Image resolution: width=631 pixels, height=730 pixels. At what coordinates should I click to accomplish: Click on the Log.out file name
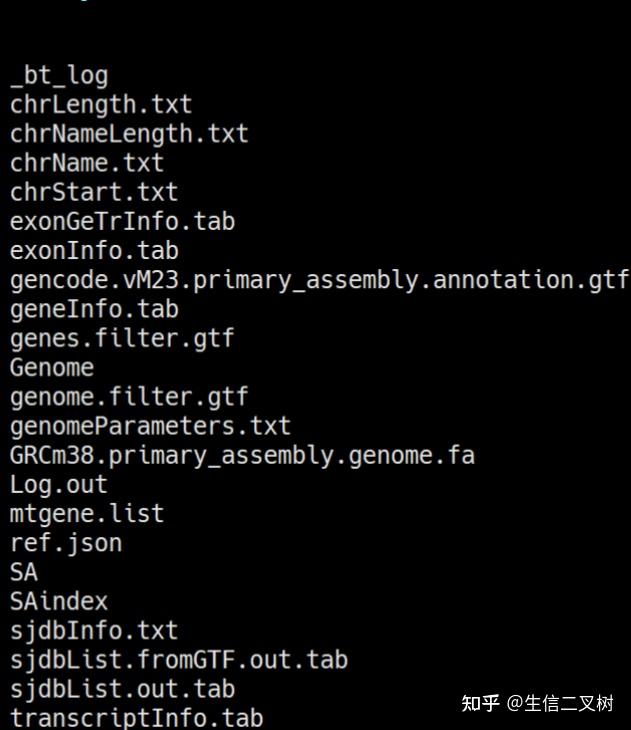click(59, 484)
